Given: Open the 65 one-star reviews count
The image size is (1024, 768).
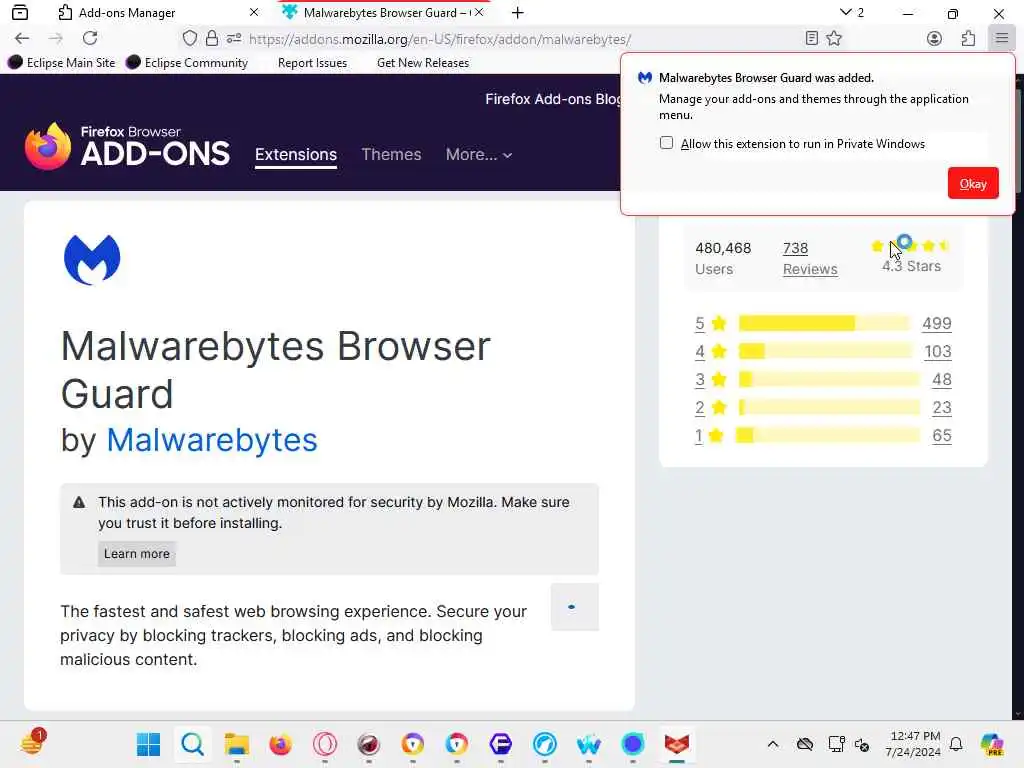Looking at the screenshot, I should click(x=942, y=436).
